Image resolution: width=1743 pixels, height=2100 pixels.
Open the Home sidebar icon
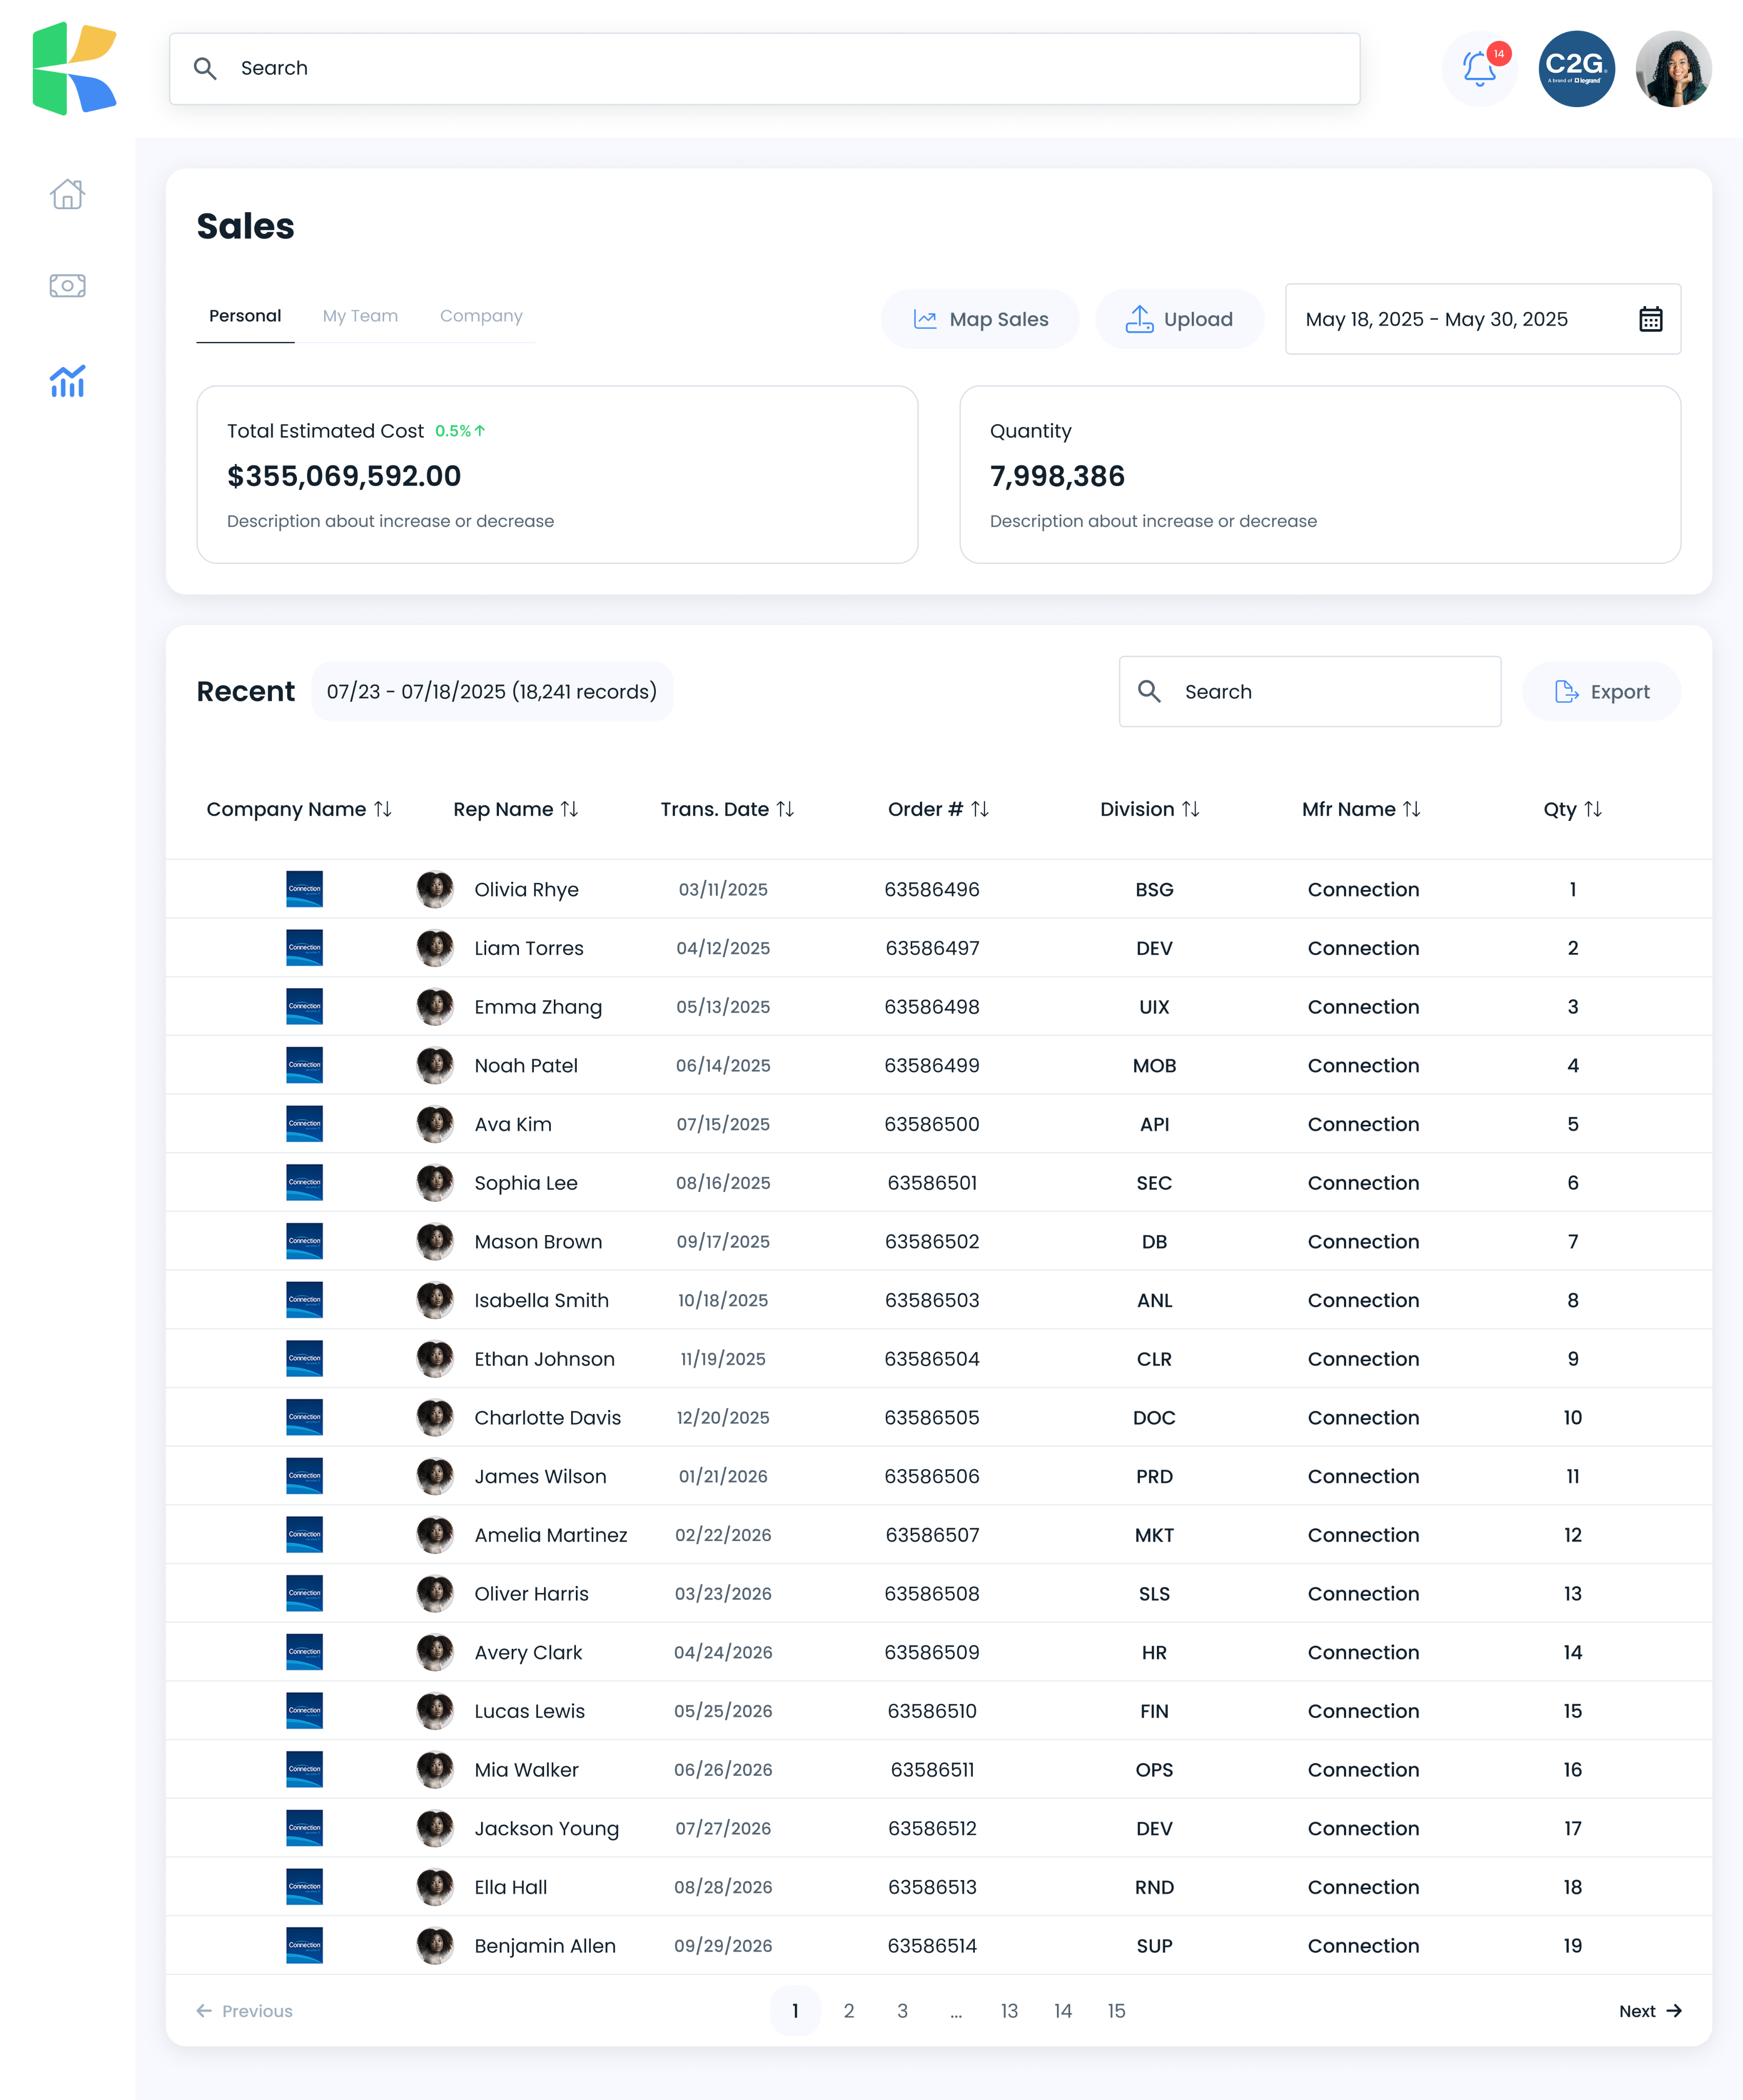pyautogui.click(x=67, y=194)
